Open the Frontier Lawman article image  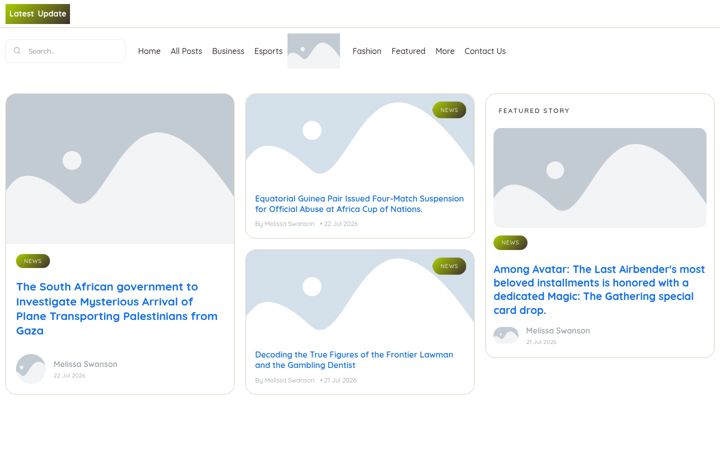tap(360, 296)
